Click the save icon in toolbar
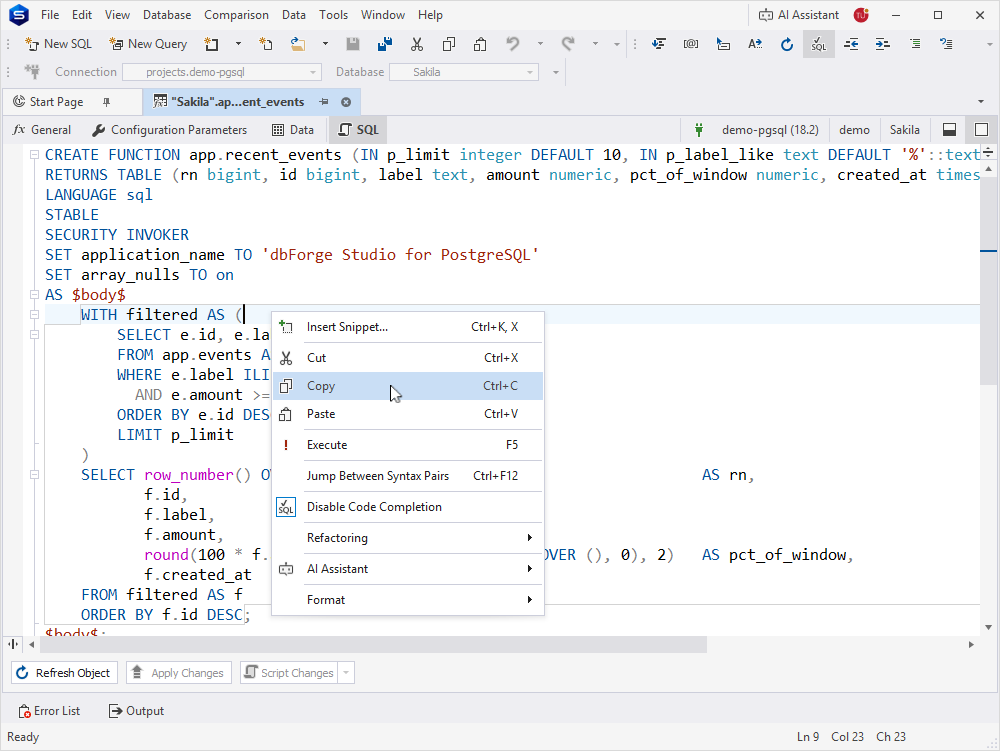1000x751 pixels. click(353, 44)
